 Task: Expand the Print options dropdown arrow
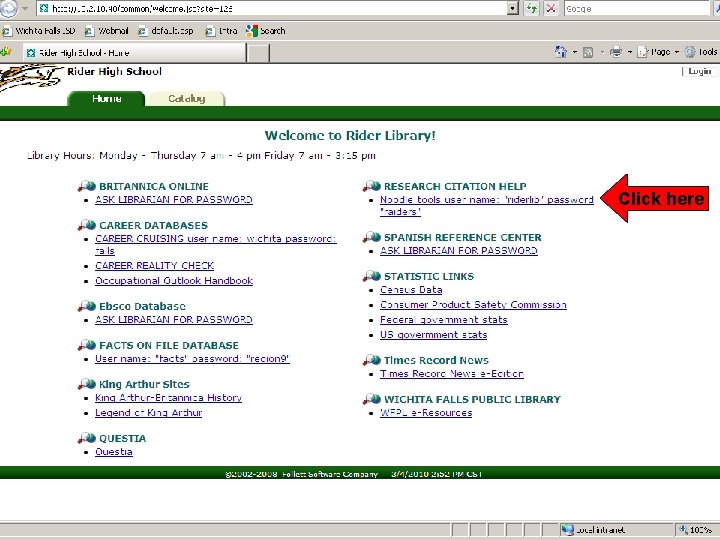630,52
